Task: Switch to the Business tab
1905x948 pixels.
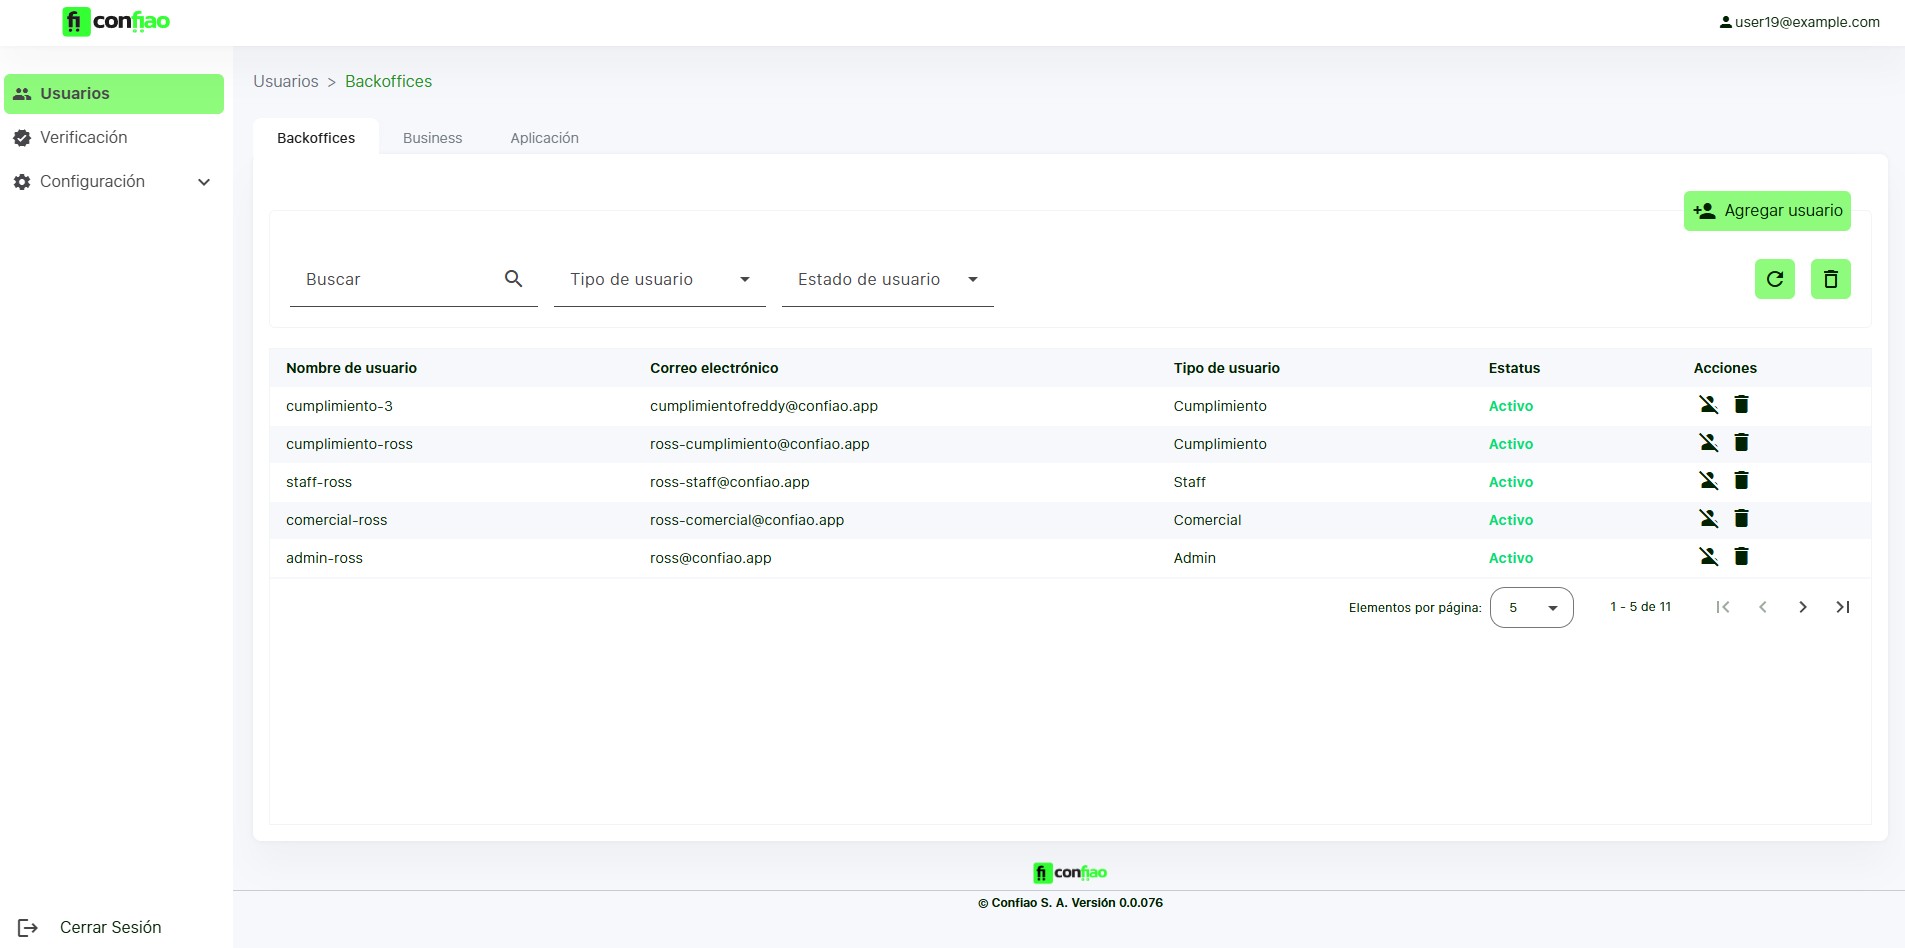Action: [x=432, y=138]
